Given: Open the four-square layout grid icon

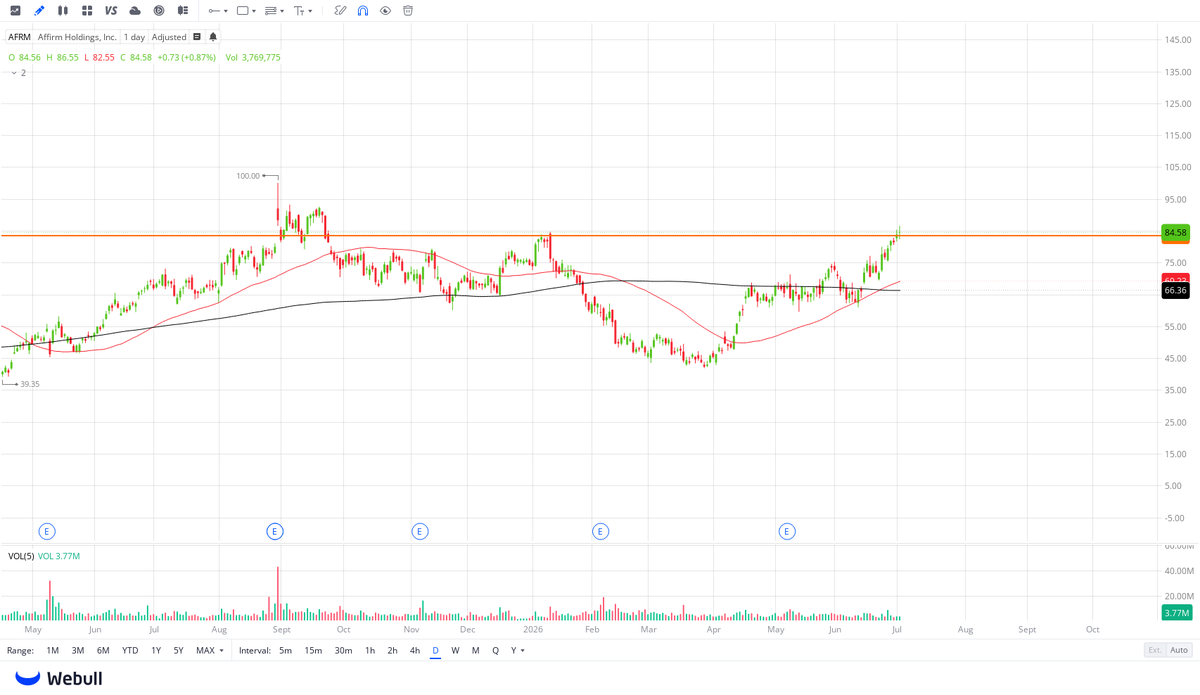Looking at the screenshot, I should 87,11.
